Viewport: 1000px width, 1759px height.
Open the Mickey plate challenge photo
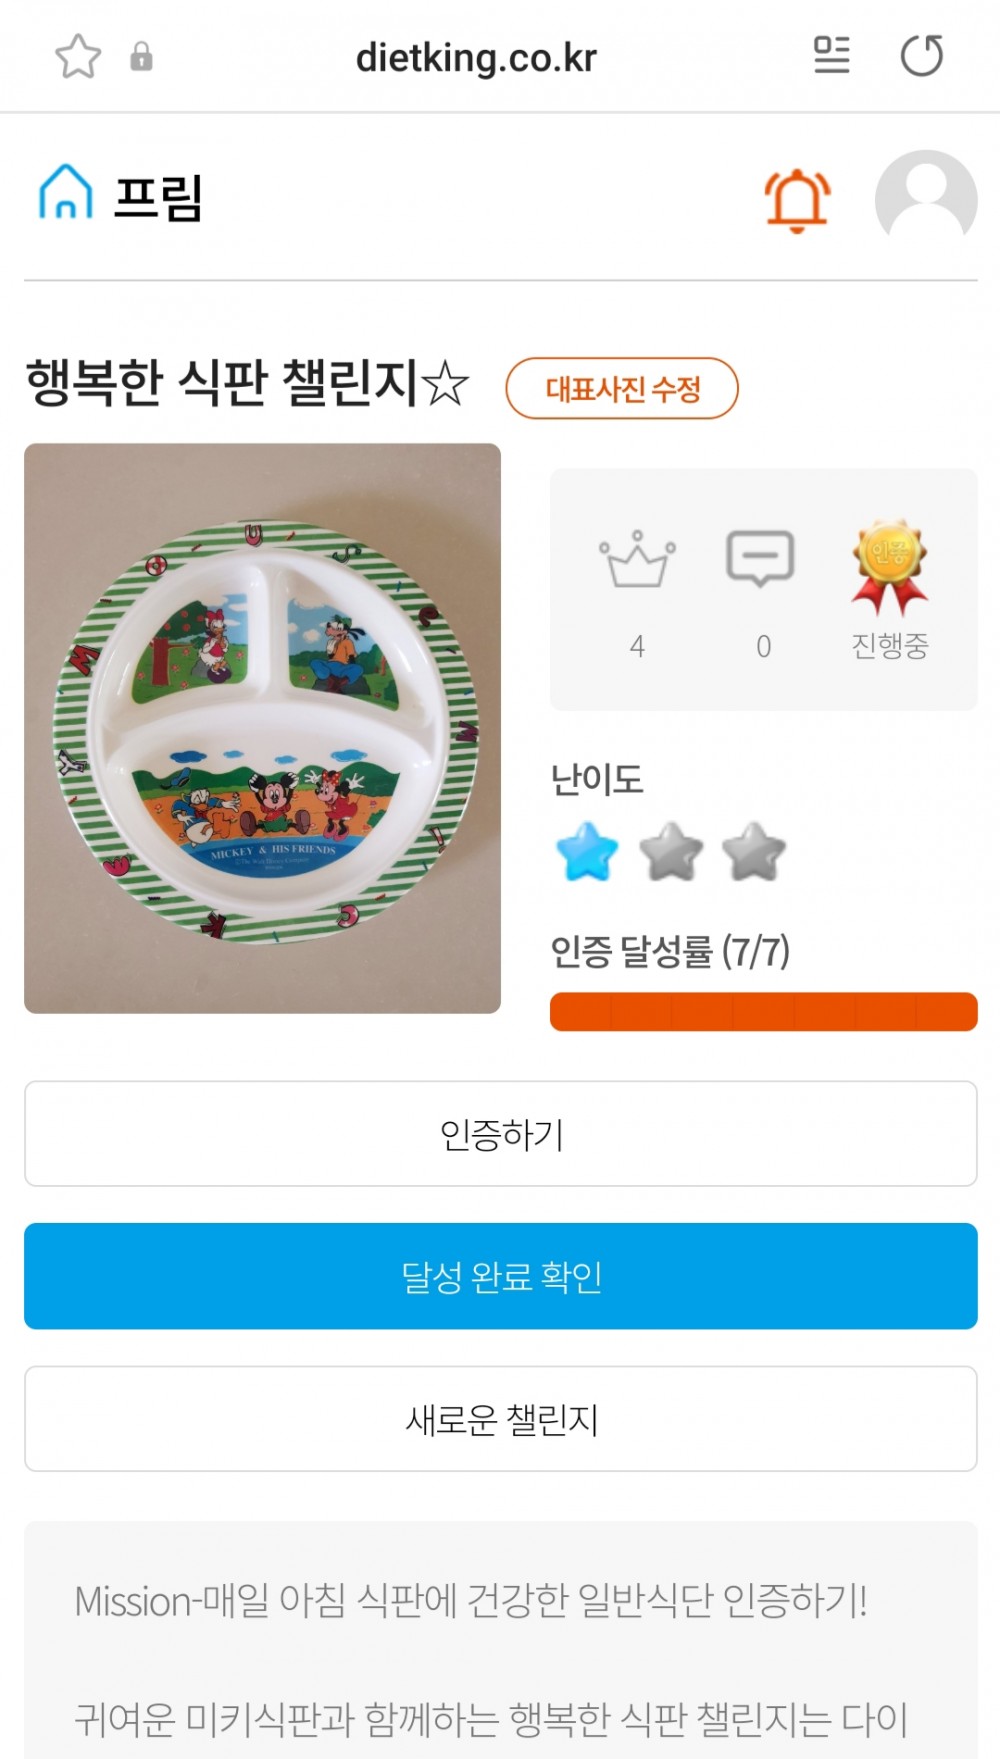tap(262, 728)
